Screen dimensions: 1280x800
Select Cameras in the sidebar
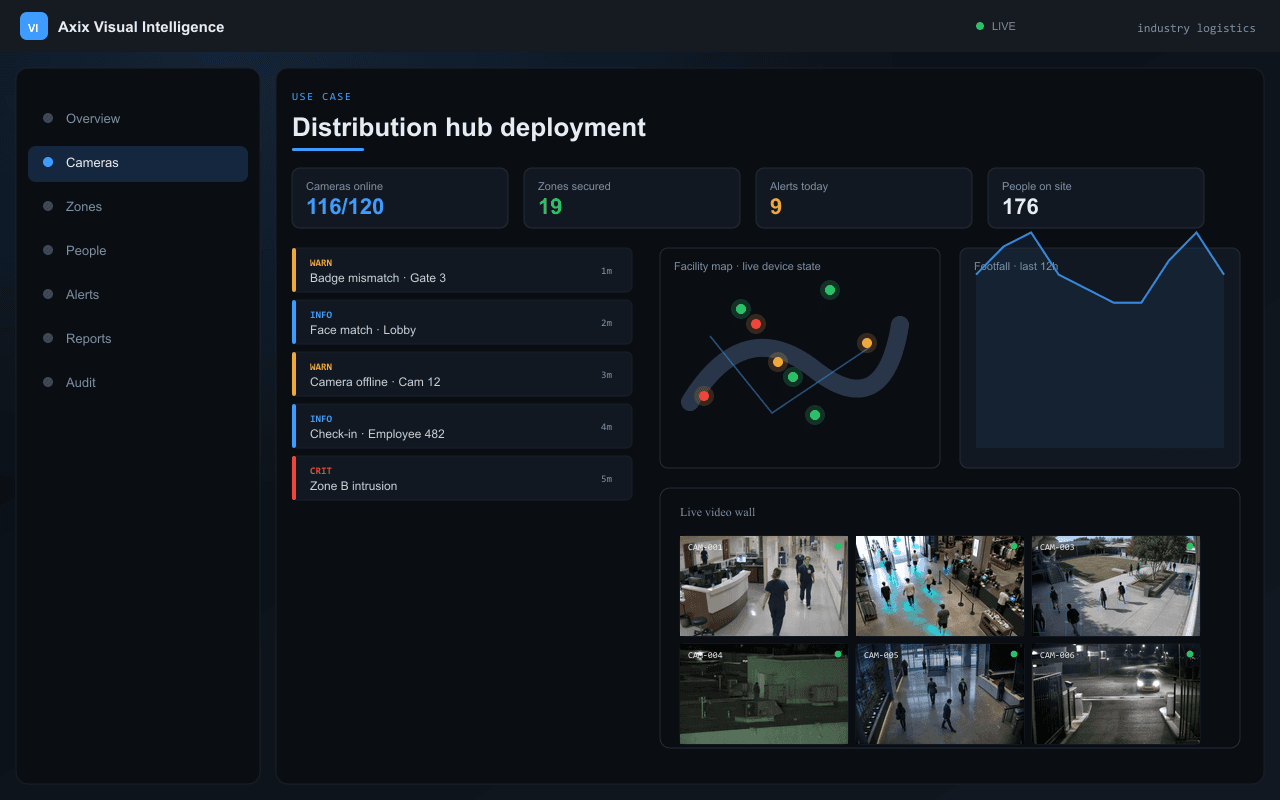(x=138, y=163)
